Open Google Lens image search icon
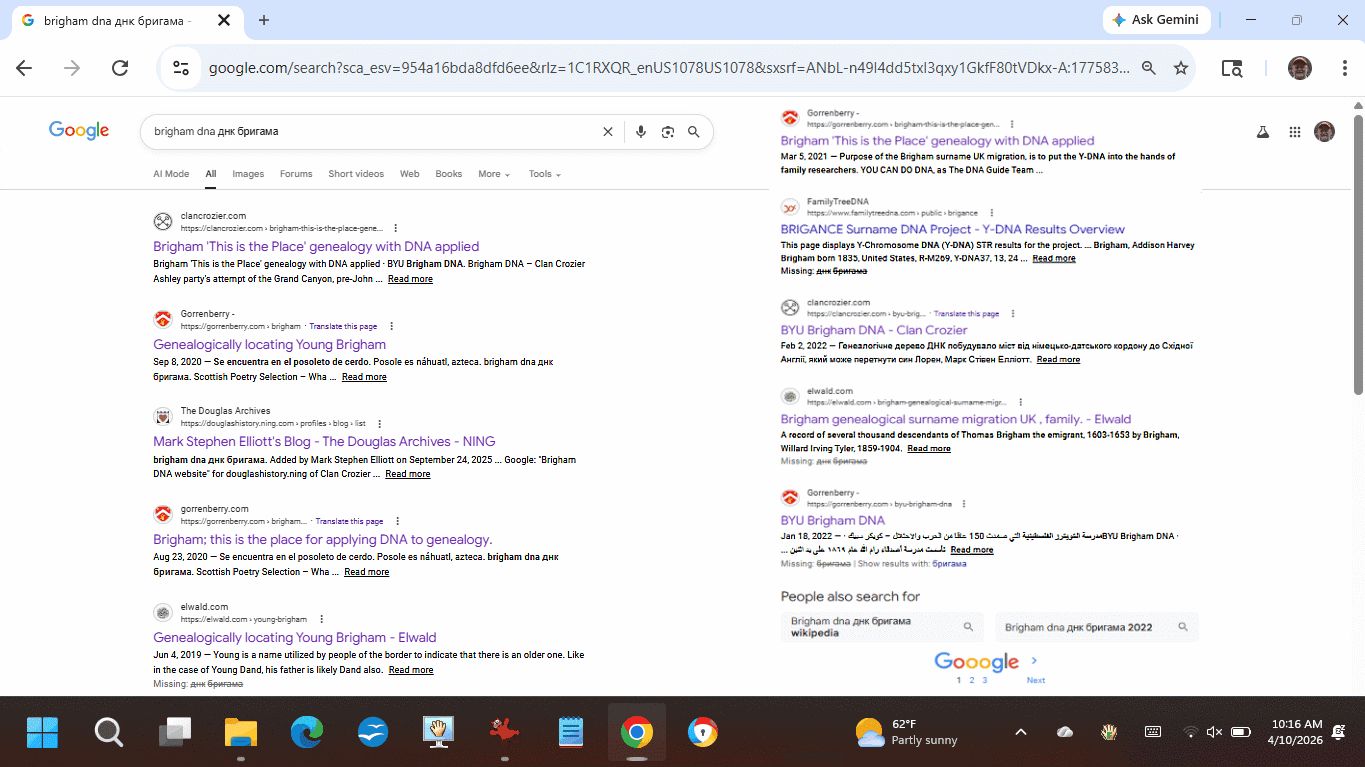The image size is (1365, 767). coord(667,132)
